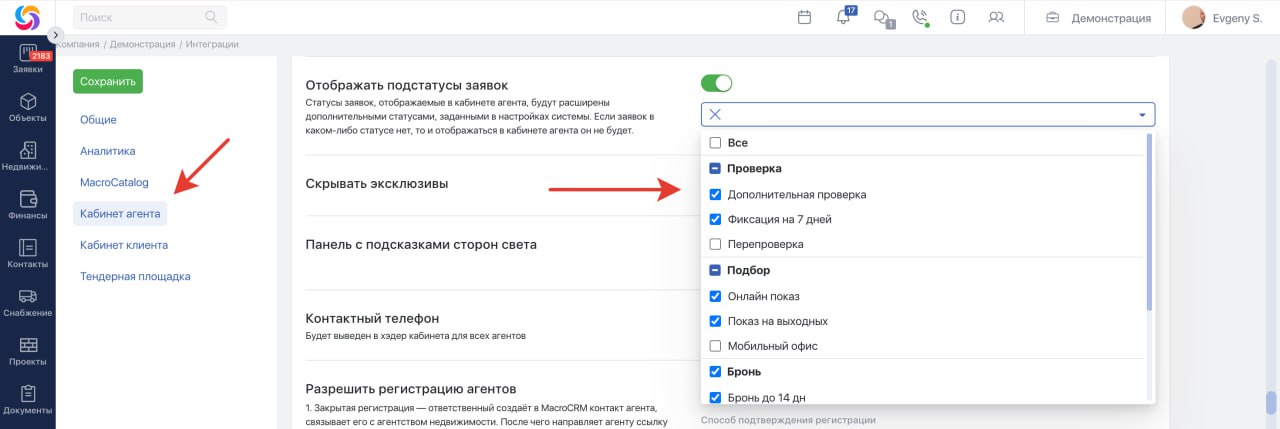
Task: Open notifications bell icon
Action: coord(843,17)
